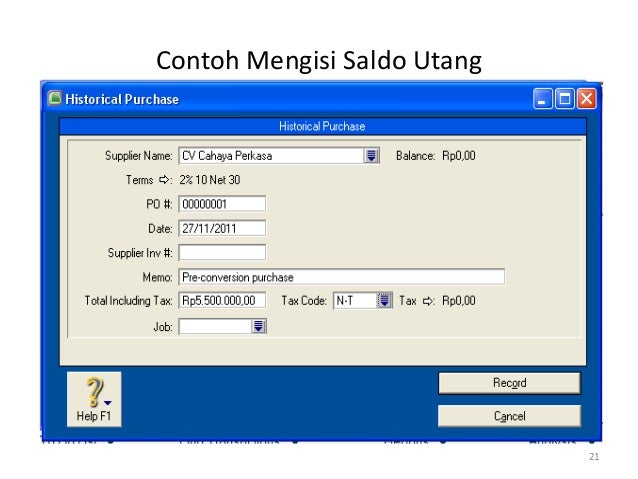Click the blue Historical Purchase header bar

click(323, 126)
